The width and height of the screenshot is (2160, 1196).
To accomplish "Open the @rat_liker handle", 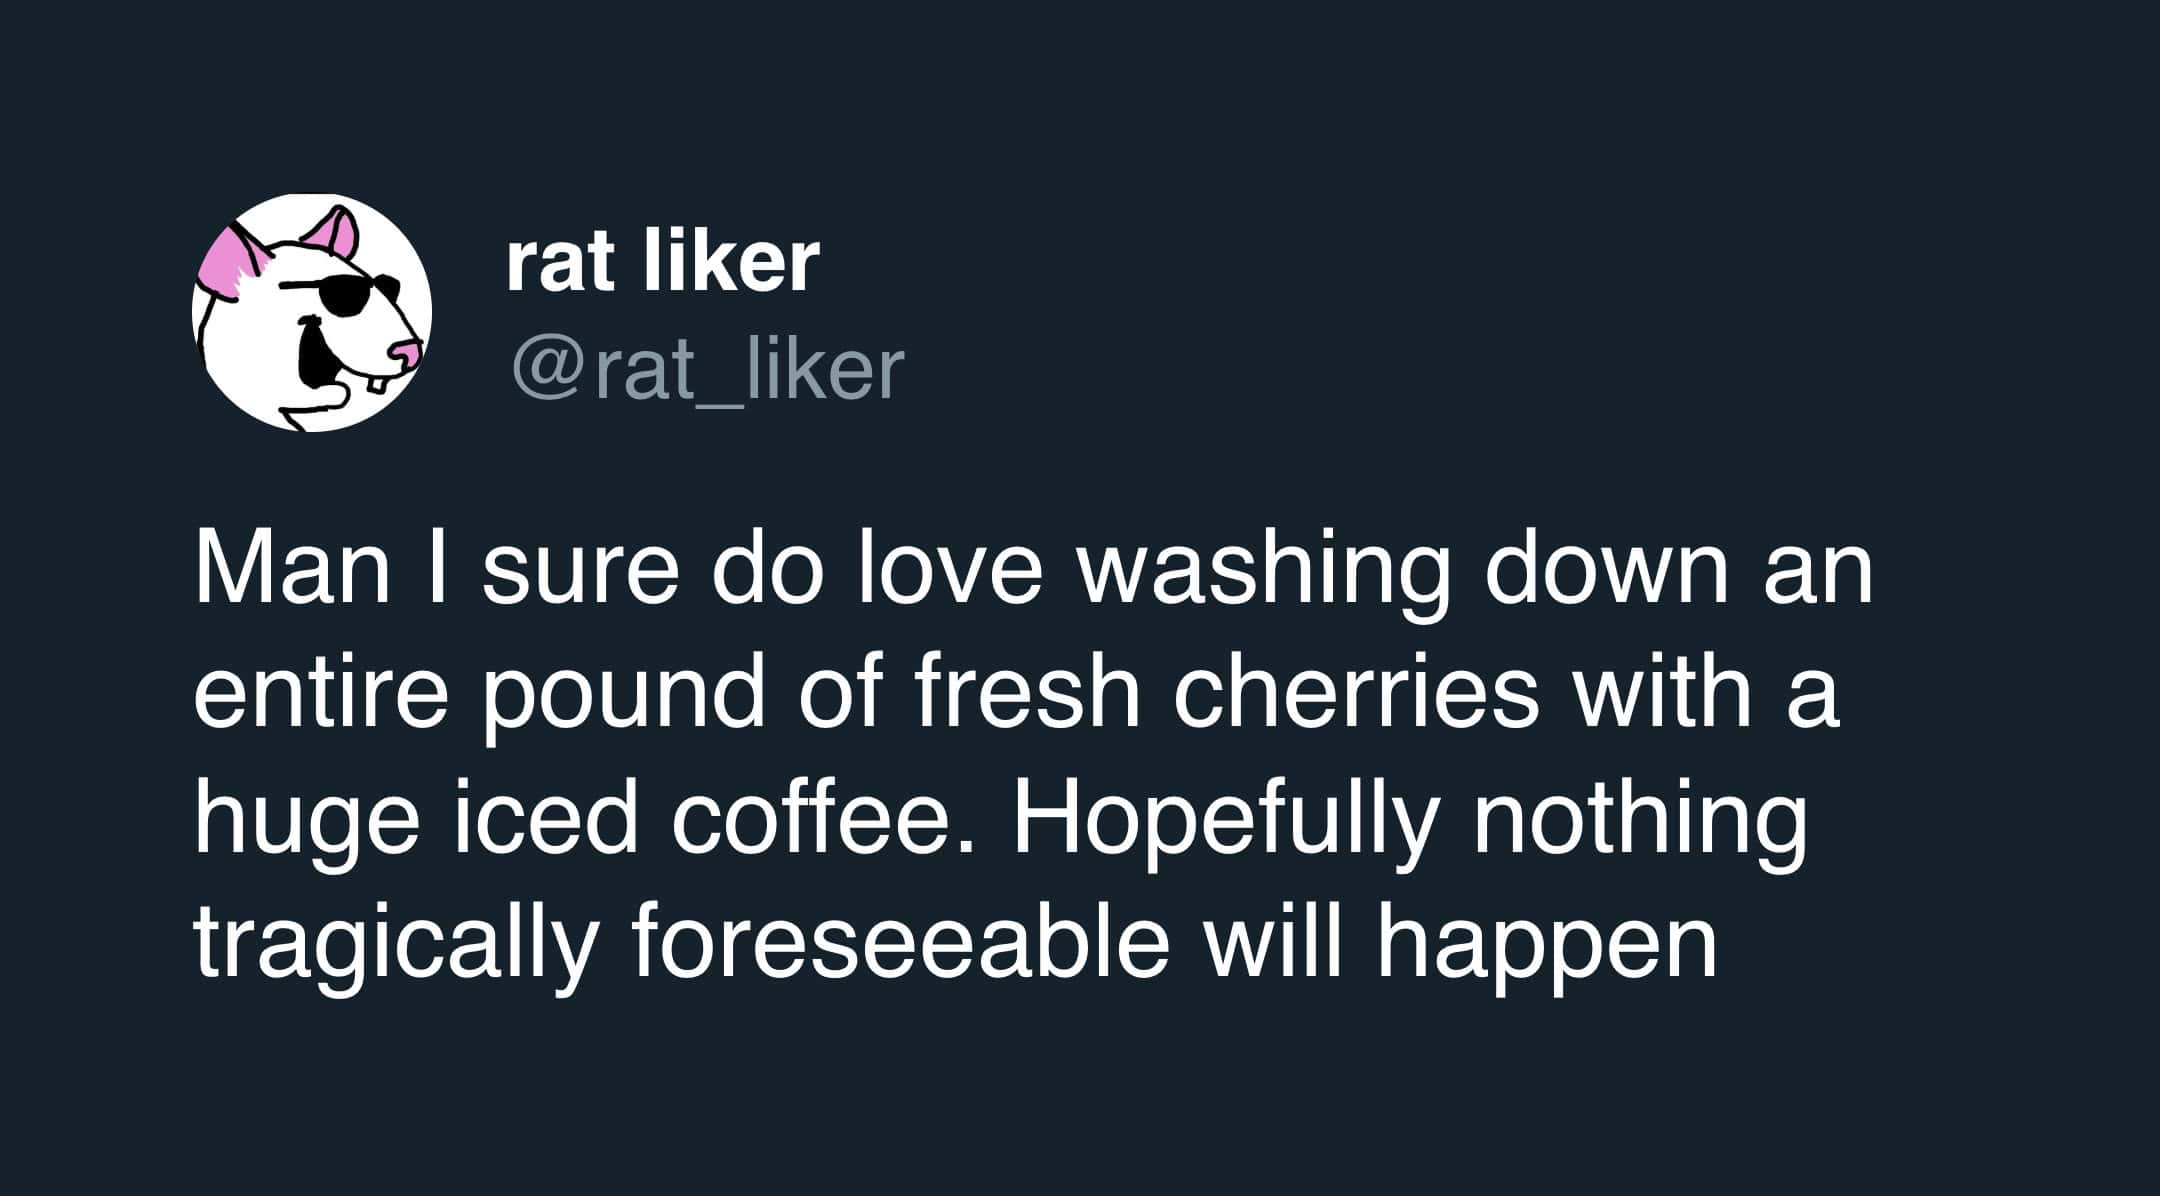I will pyautogui.click(x=708, y=370).
